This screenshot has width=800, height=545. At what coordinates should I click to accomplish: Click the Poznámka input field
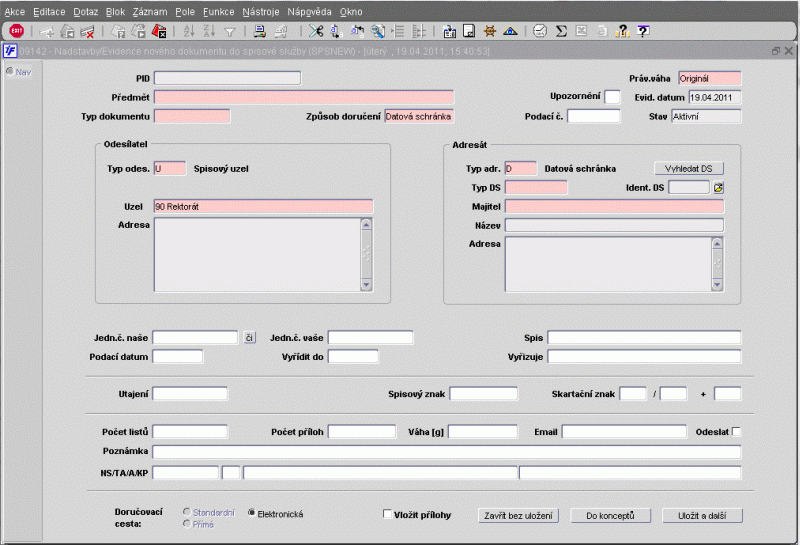pos(446,451)
